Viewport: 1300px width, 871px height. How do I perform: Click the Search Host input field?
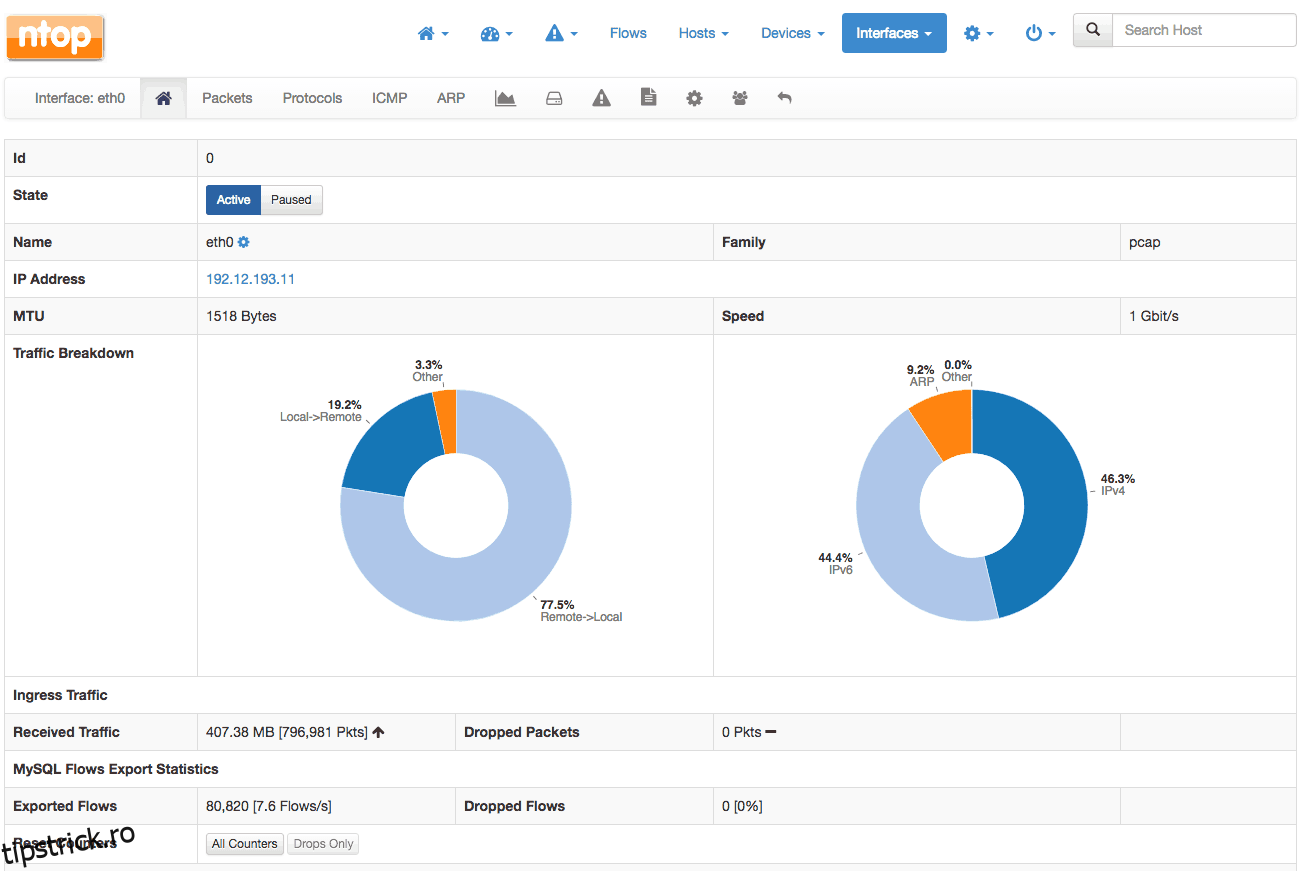click(x=1203, y=30)
